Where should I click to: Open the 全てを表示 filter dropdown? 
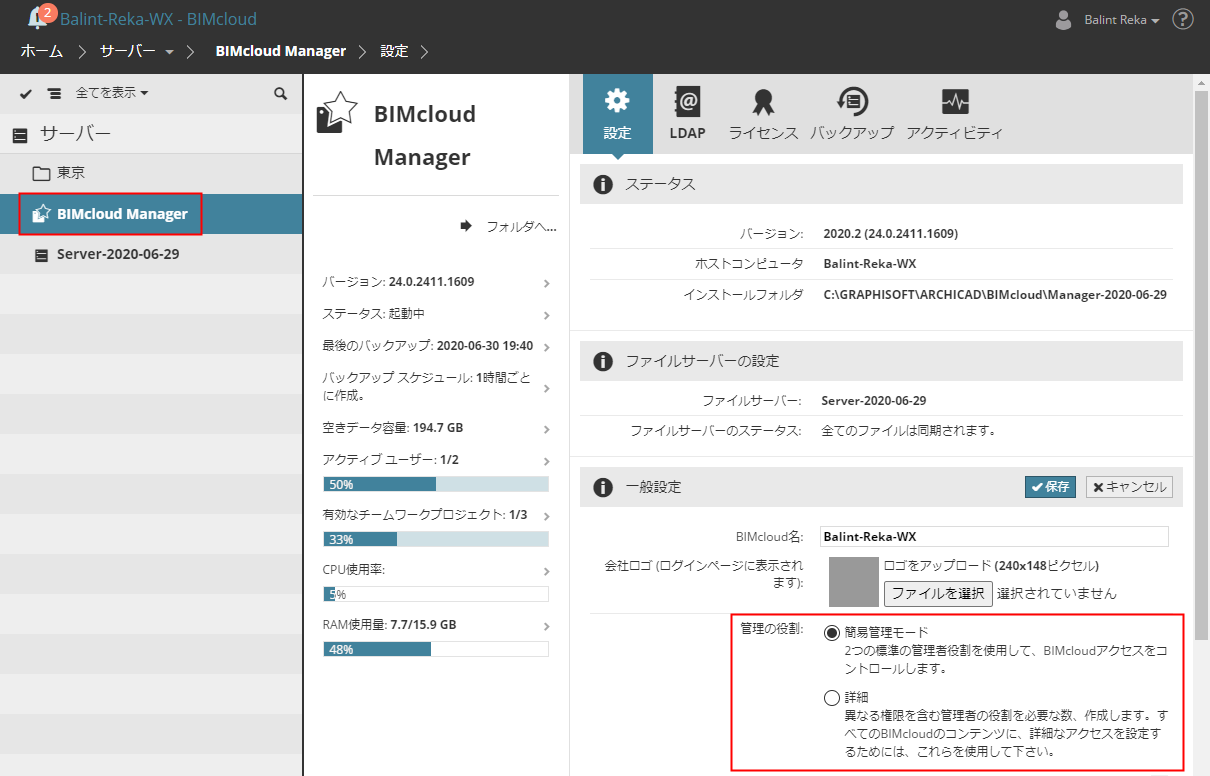click(112, 93)
